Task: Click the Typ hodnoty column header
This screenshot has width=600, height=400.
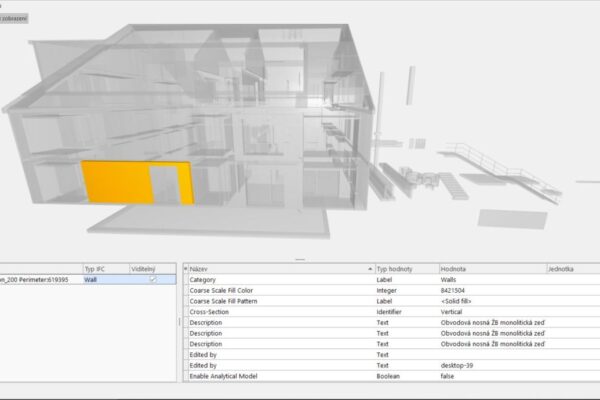Action: pyautogui.click(x=405, y=269)
